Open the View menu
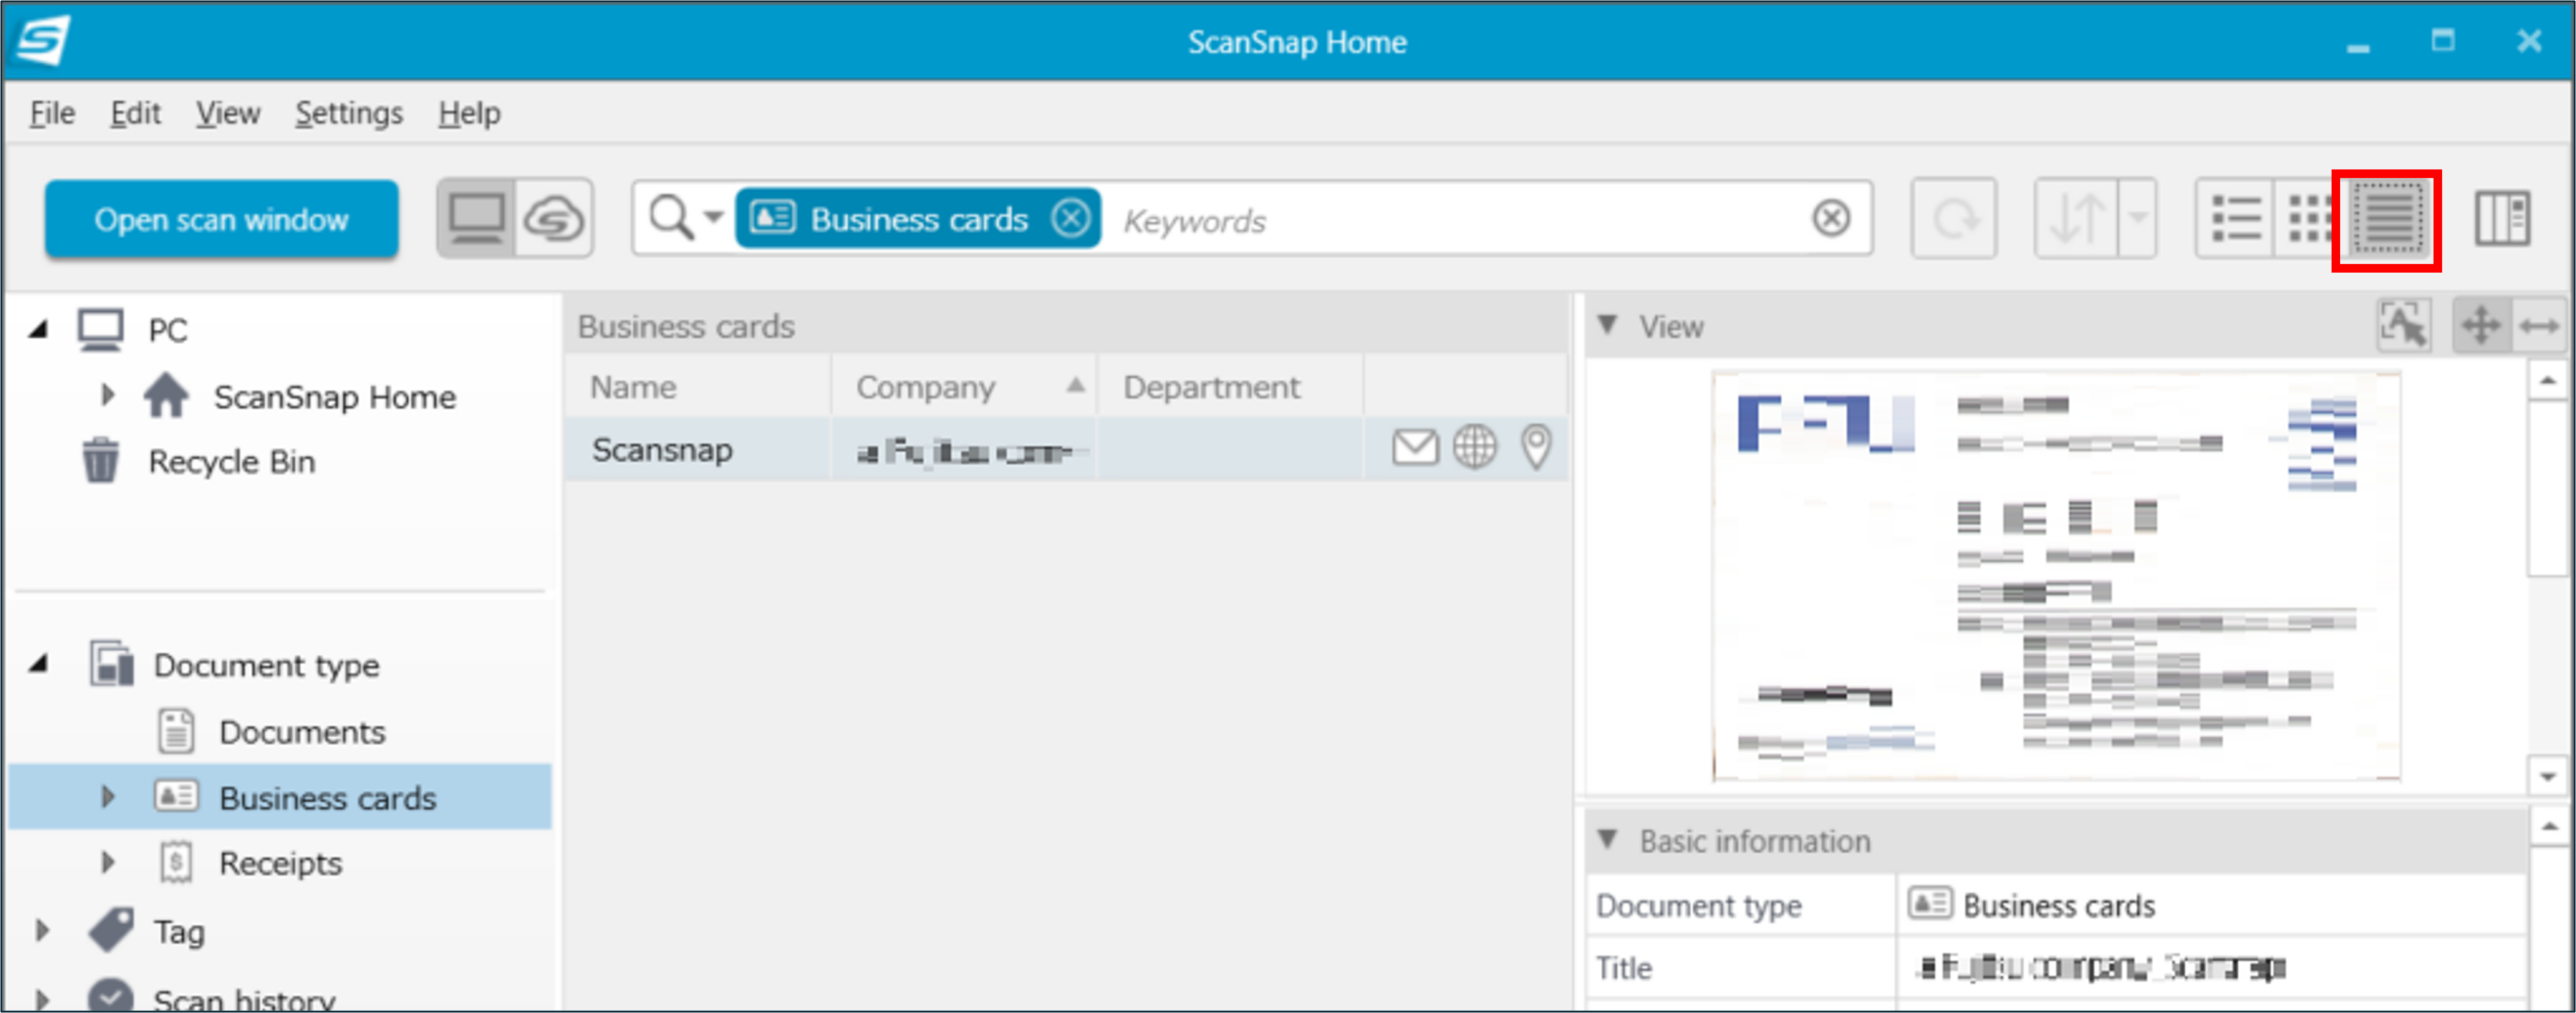2576x1013 pixels. 228,113
